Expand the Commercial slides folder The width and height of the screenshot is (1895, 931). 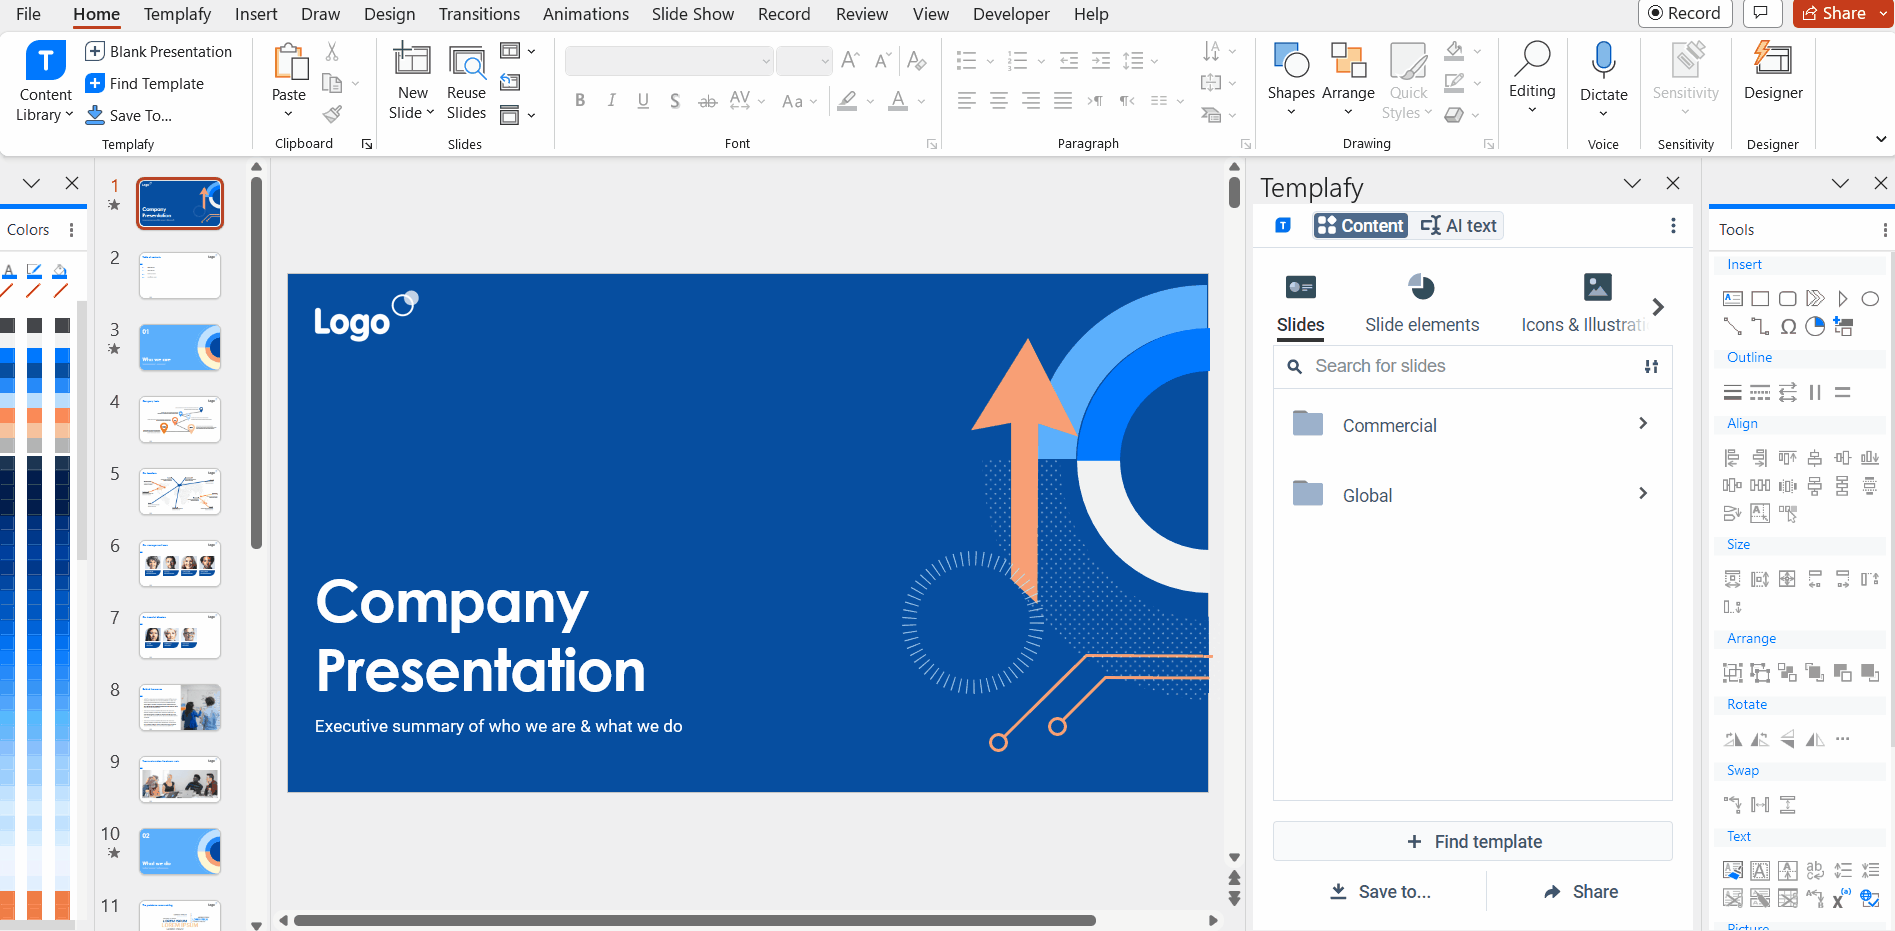pyautogui.click(x=1643, y=424)
